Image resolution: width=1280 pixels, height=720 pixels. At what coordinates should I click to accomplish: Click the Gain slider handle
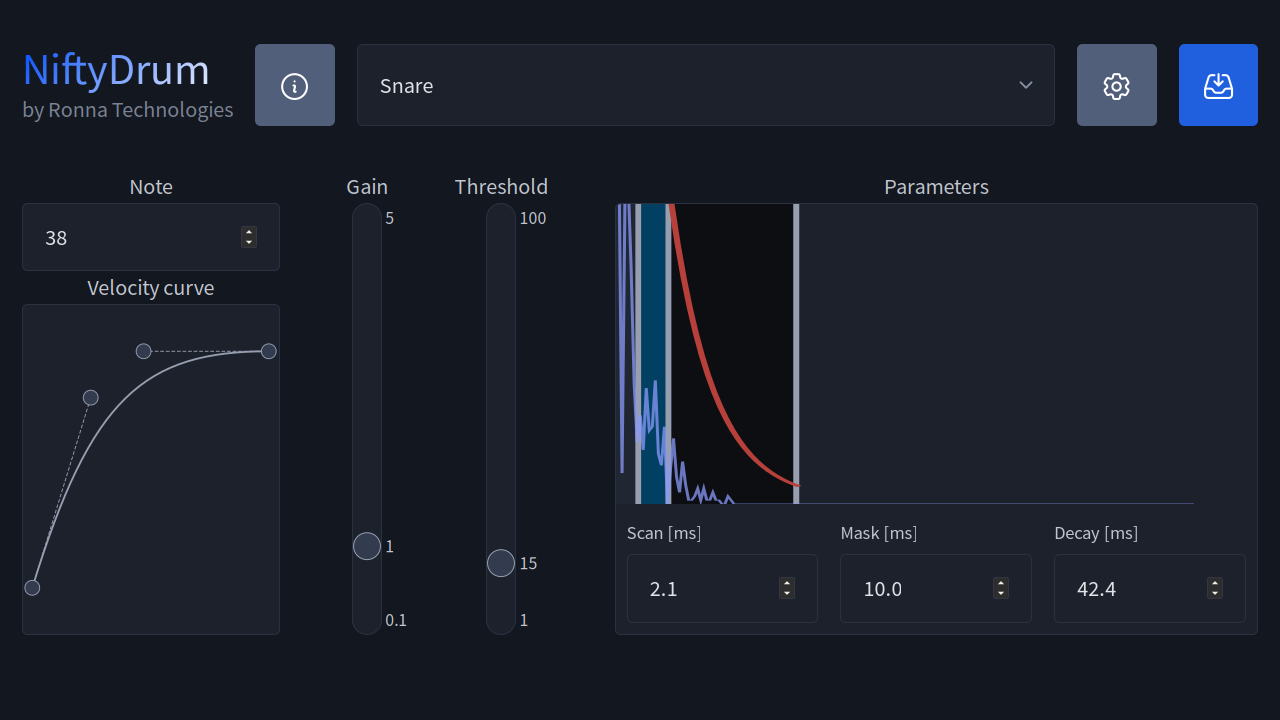[367, 546]
